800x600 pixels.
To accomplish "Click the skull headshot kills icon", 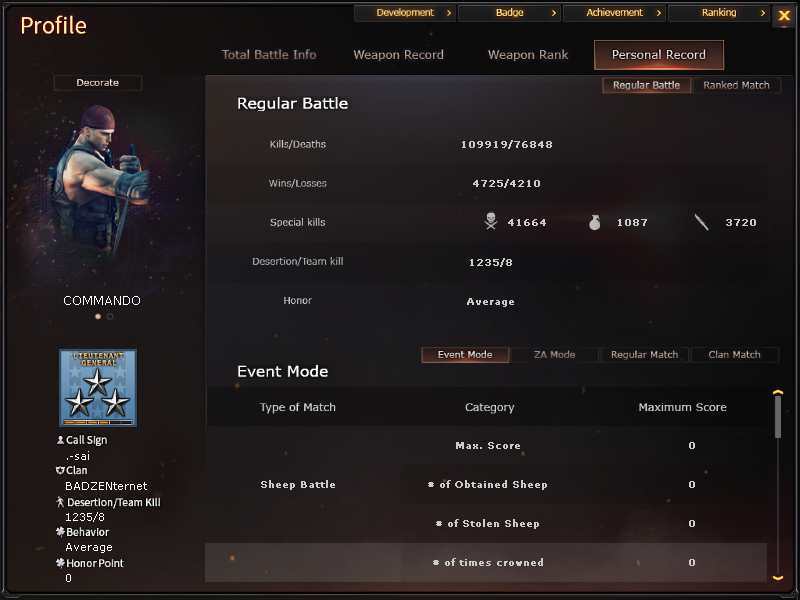I will pyautogui.click(x=491, y=221).
